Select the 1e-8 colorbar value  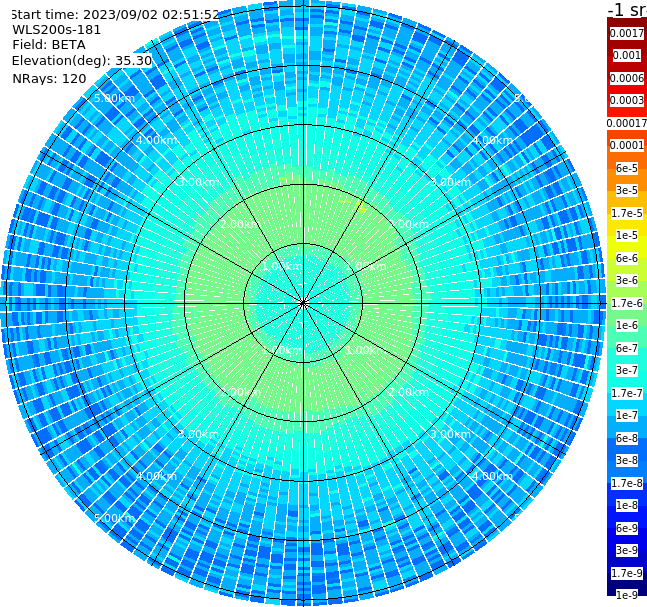(627, 505)
